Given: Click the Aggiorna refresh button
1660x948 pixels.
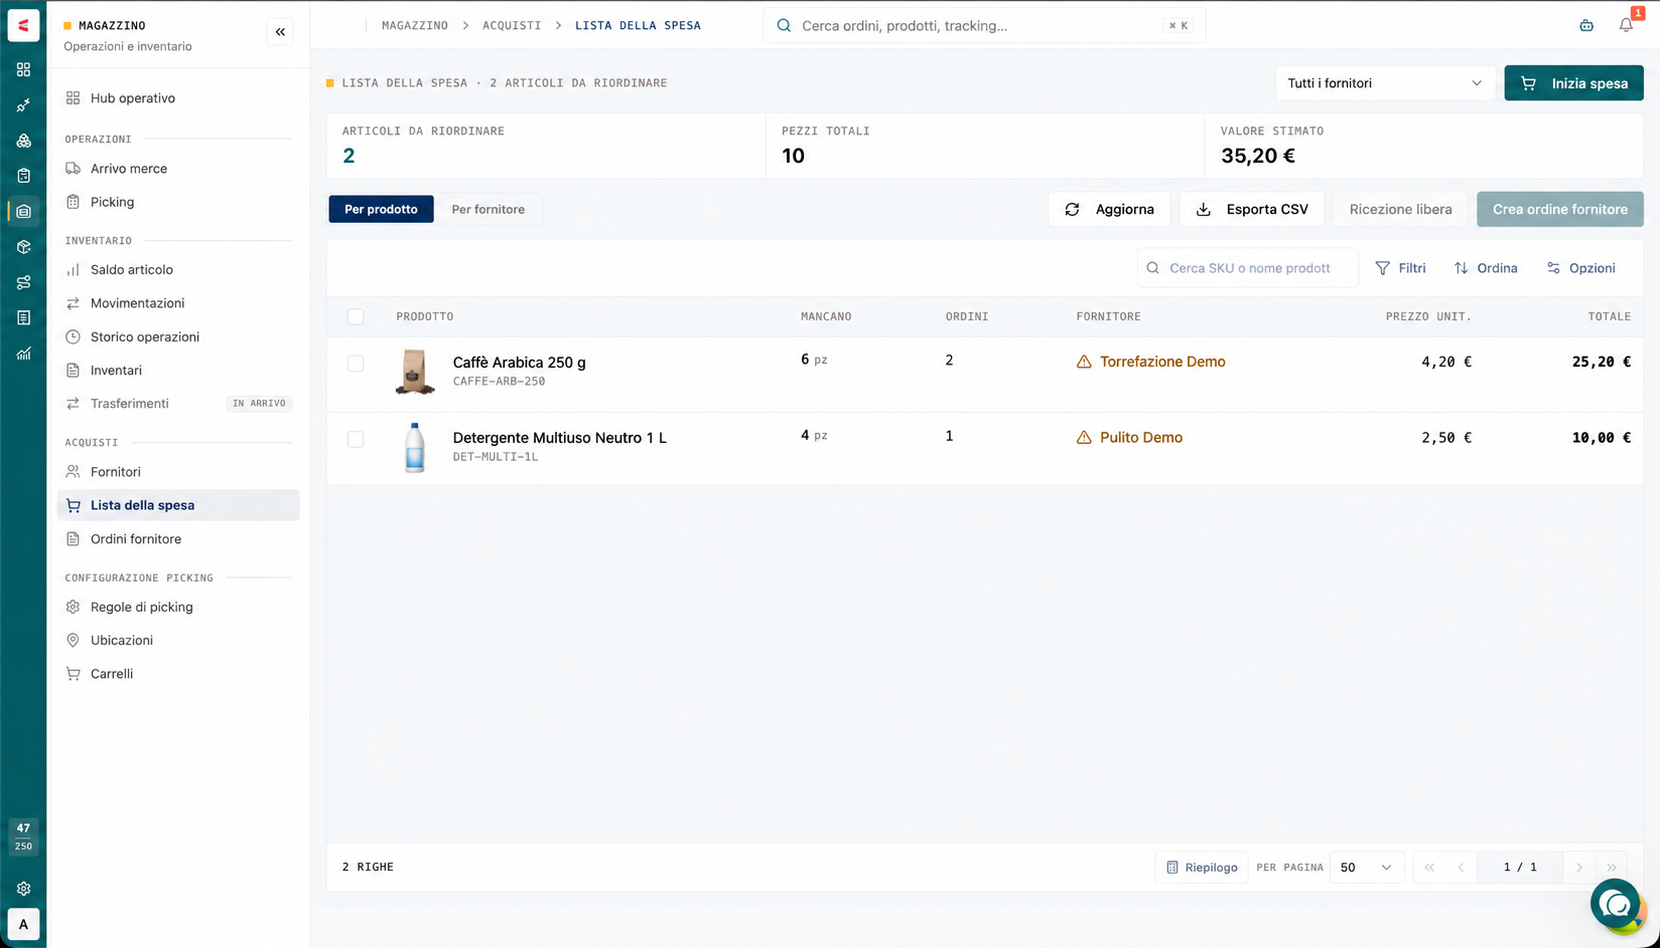Looking at the screenshot, I should coord(1109,209).
